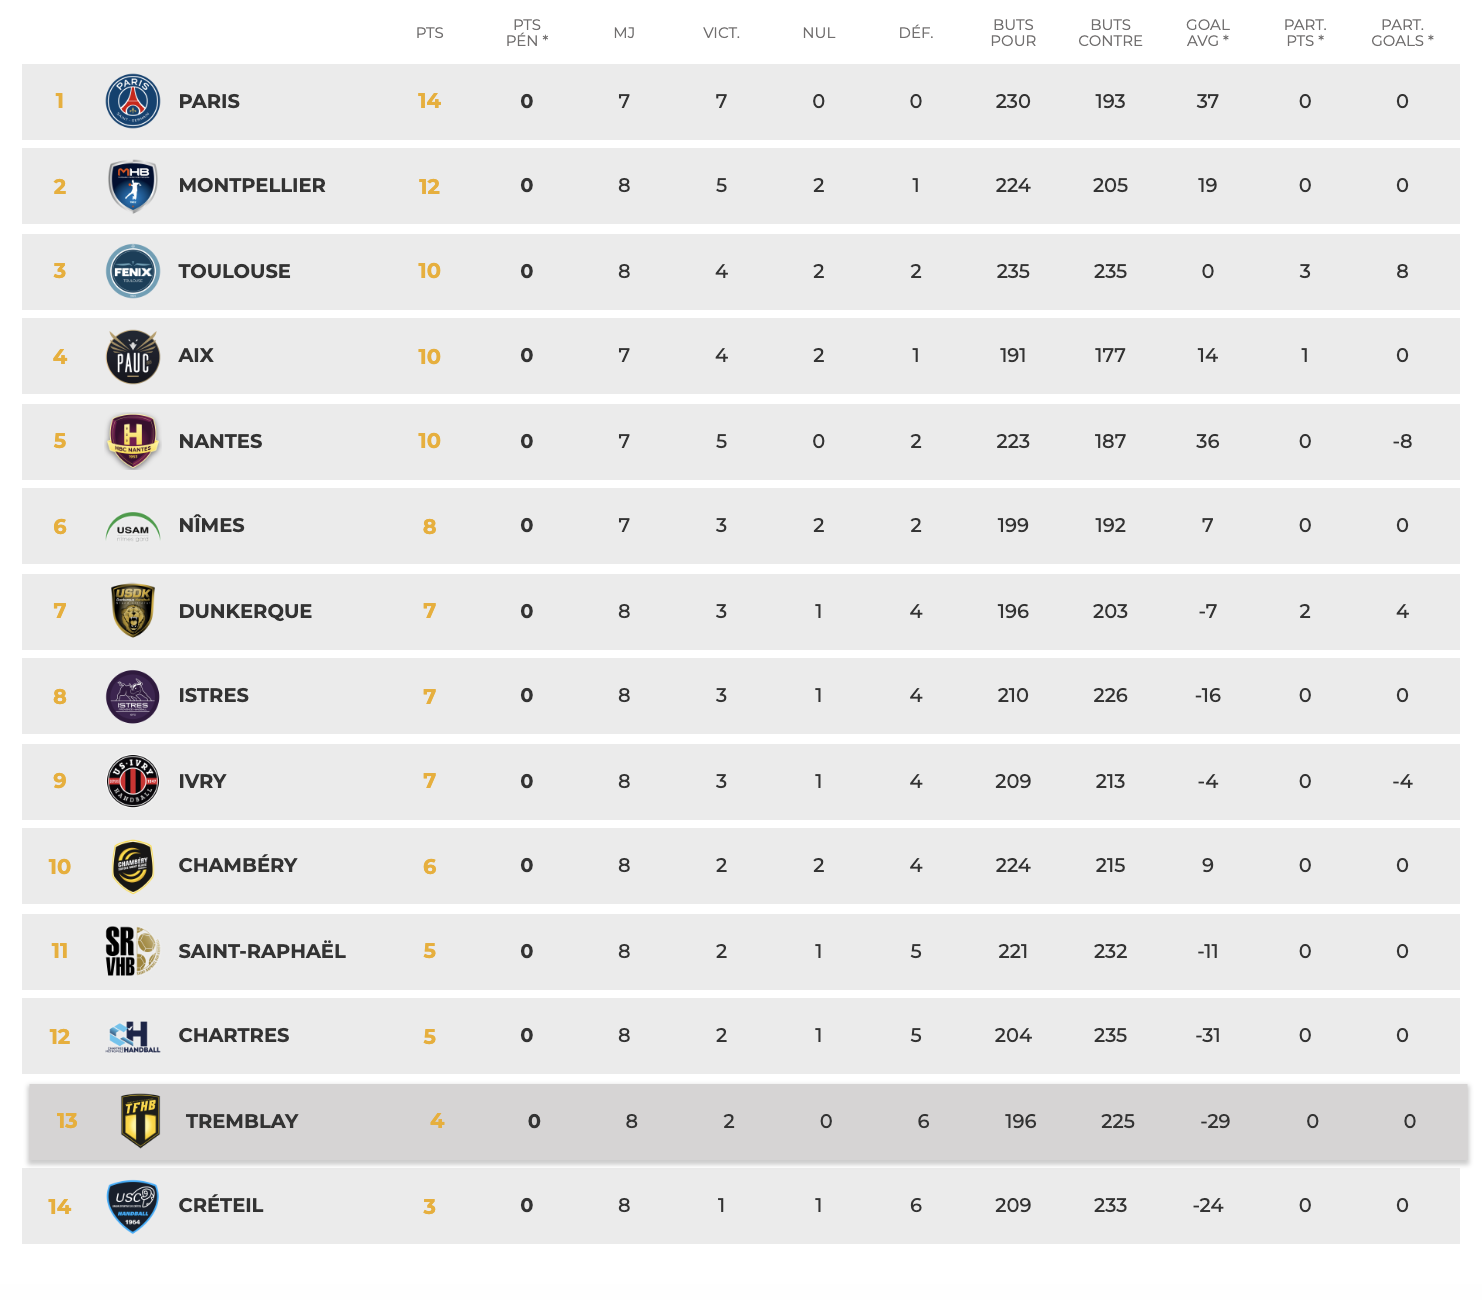Image resolution: width=1482 pixels, height=1300 pixels.
Task: Click the HBC Nantes crest
Action: [133, 441]
